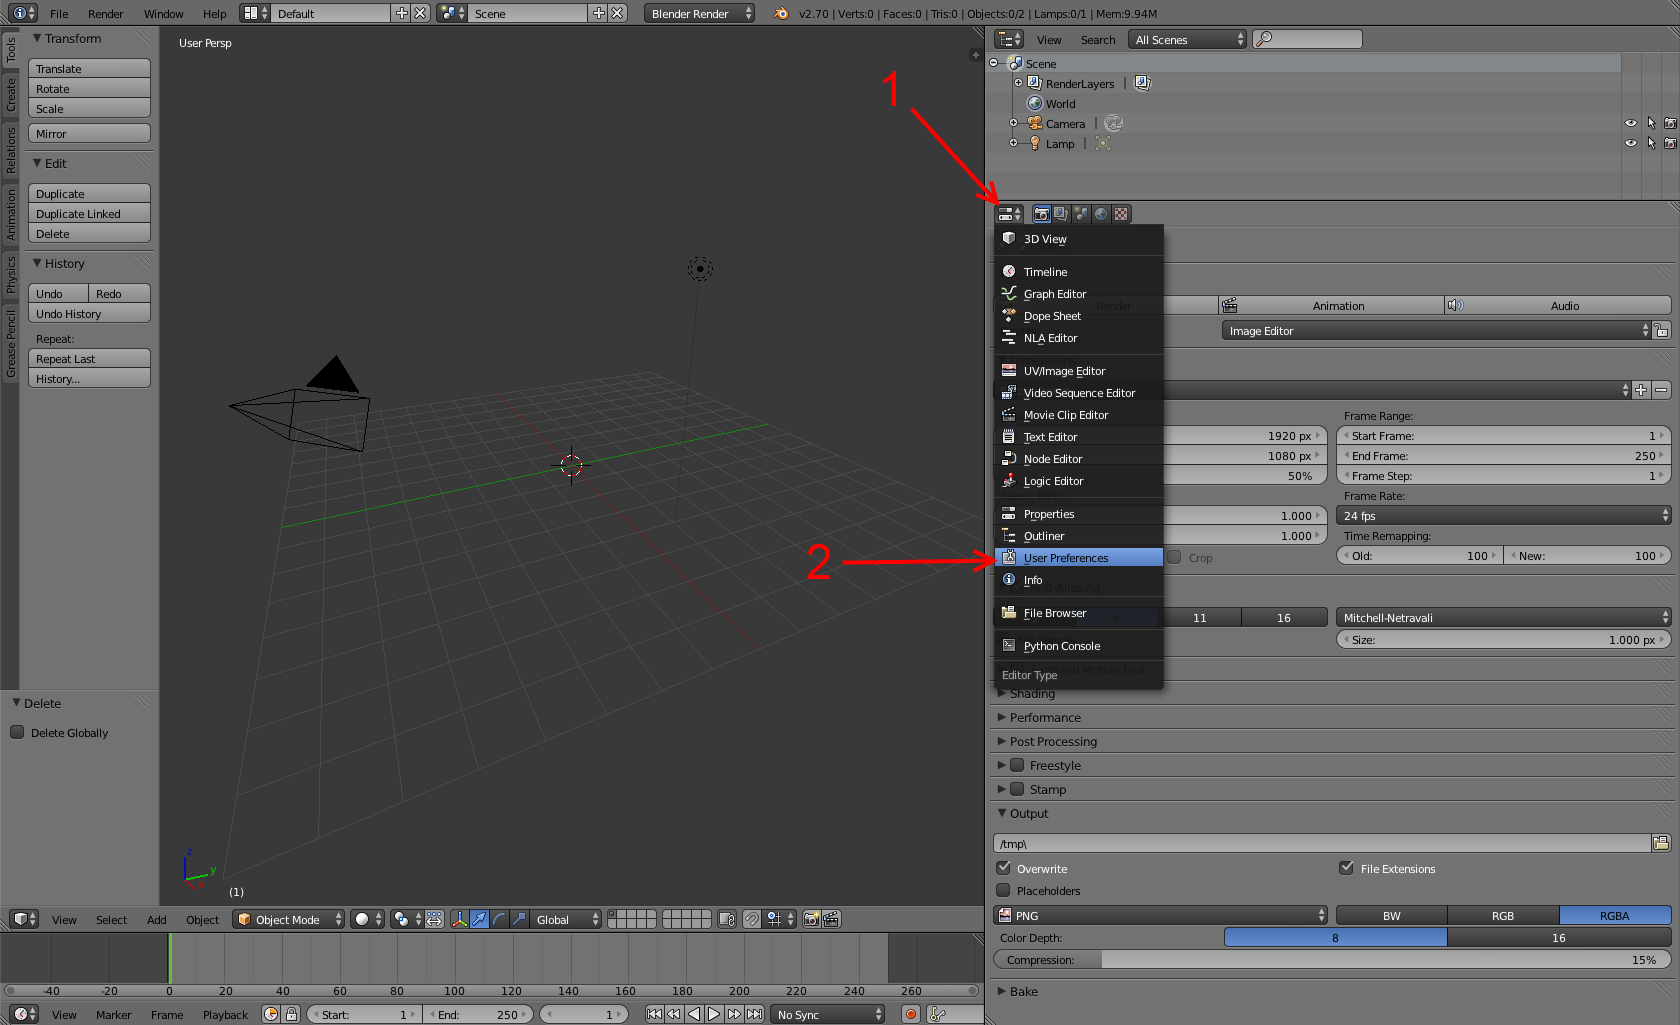
Task: Check the Placeholders option
Action: coord(1004,890)
